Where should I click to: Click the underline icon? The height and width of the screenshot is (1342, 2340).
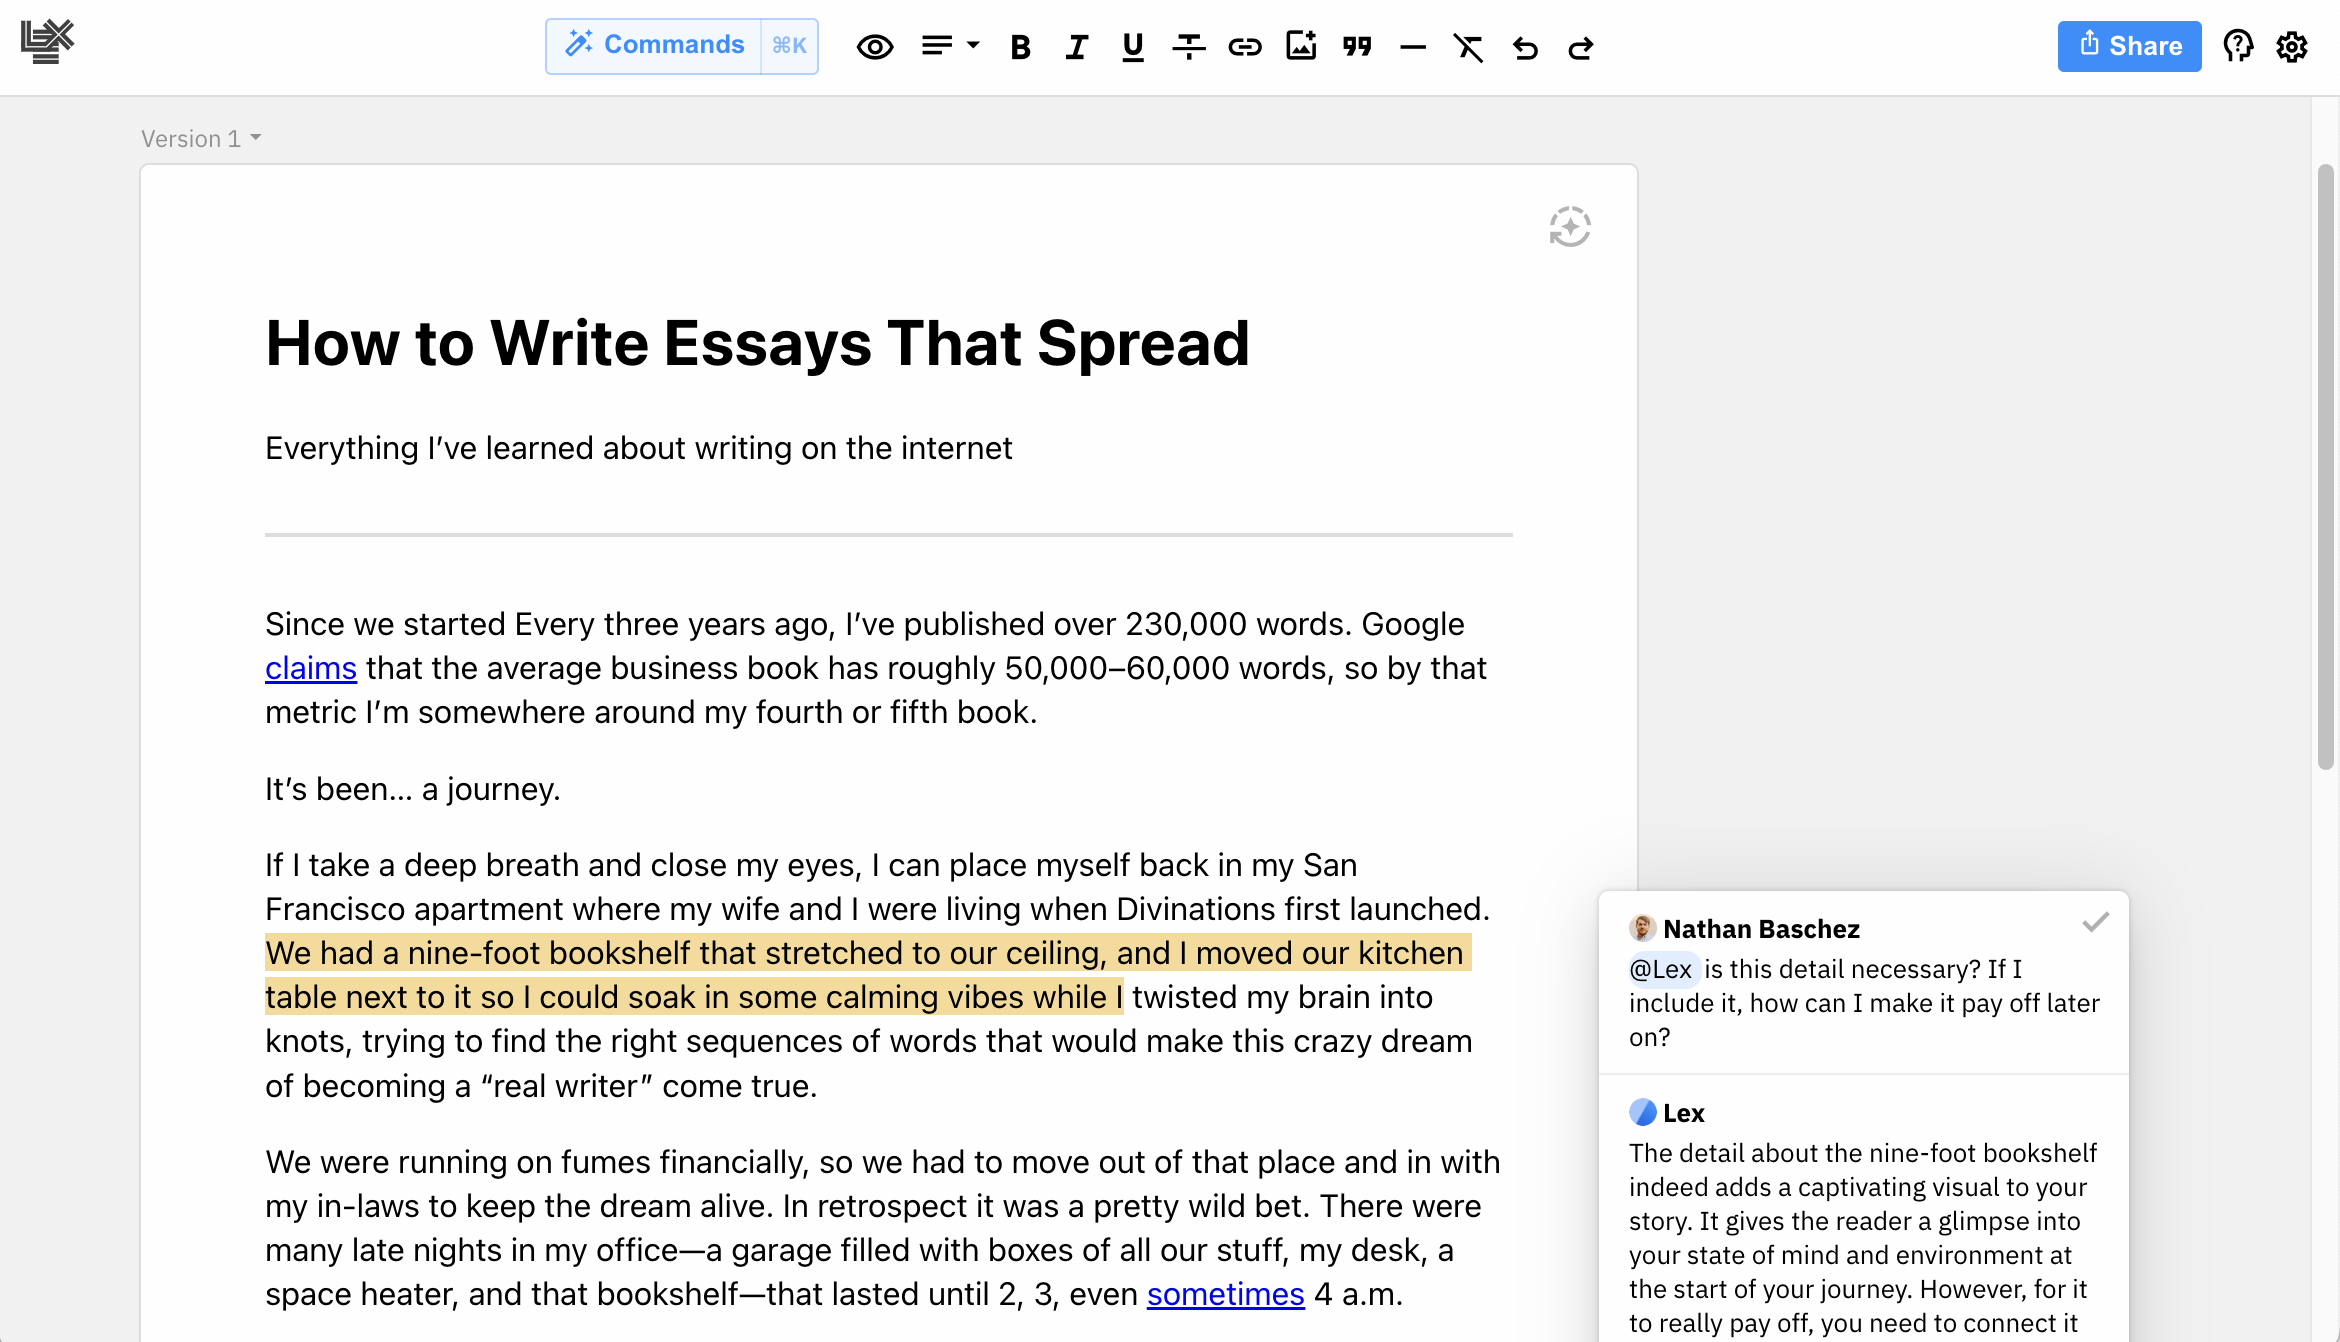(x=1132, y=47)
